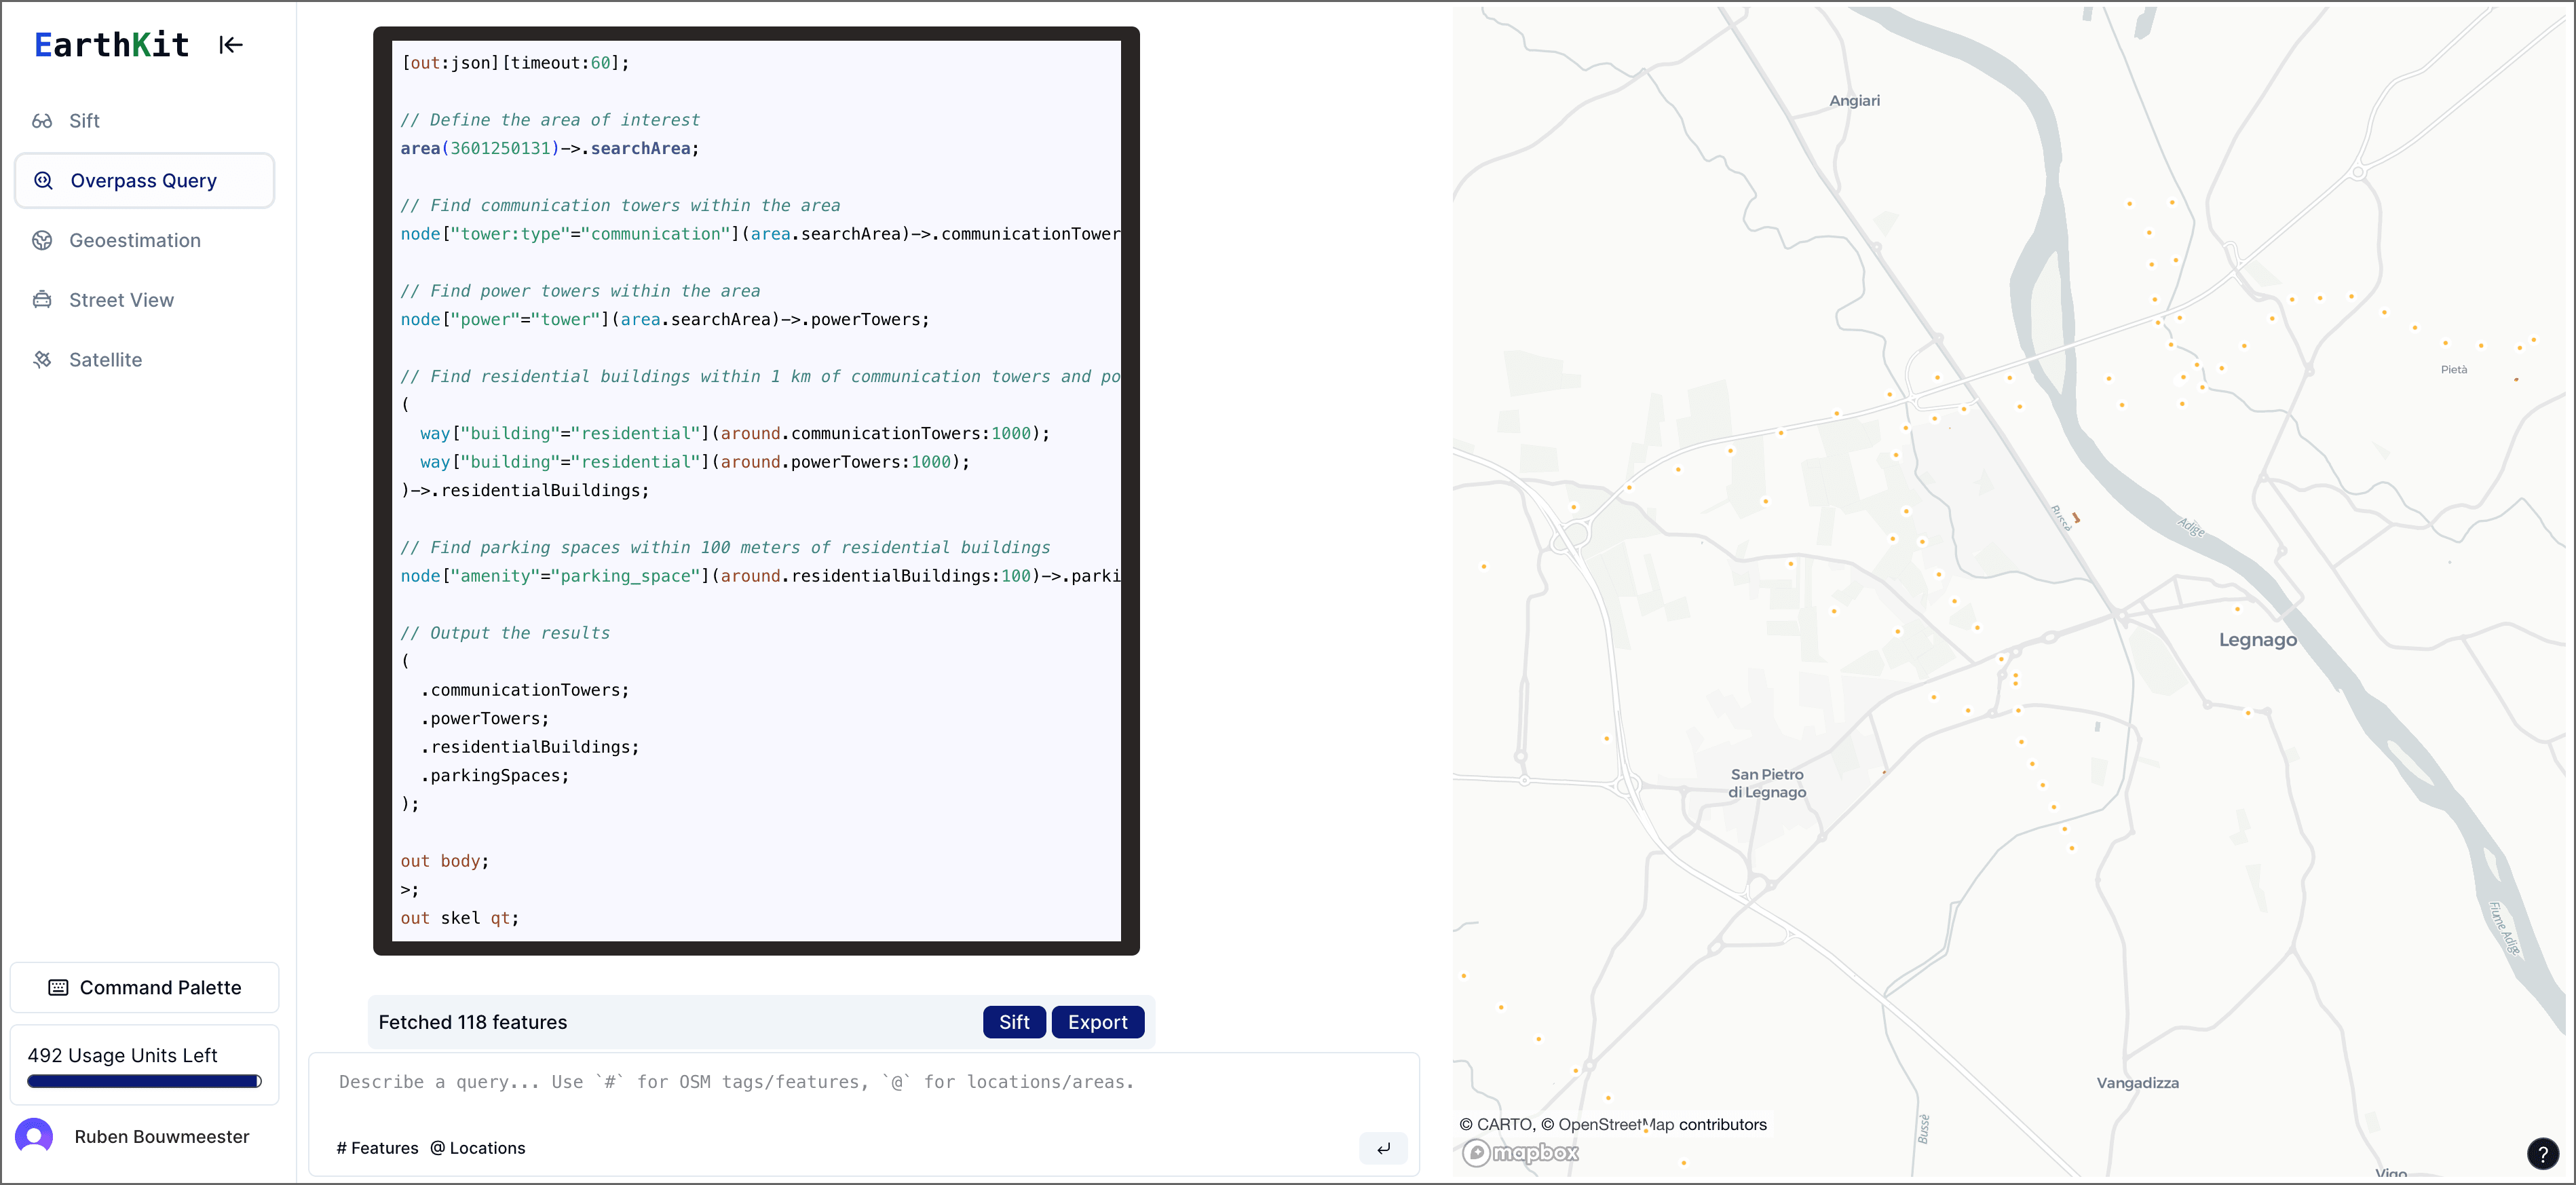Screen dimensions: 2576x1185
Task: Insert an @ Locations reference
Action: tap(477, 1148)
